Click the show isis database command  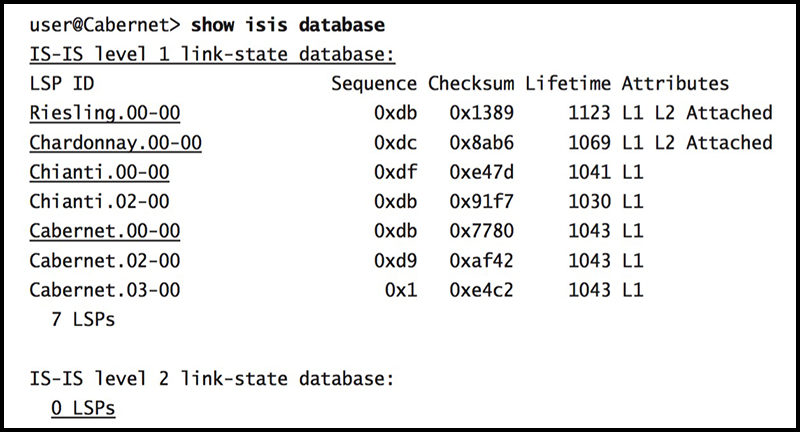[288, 24]
